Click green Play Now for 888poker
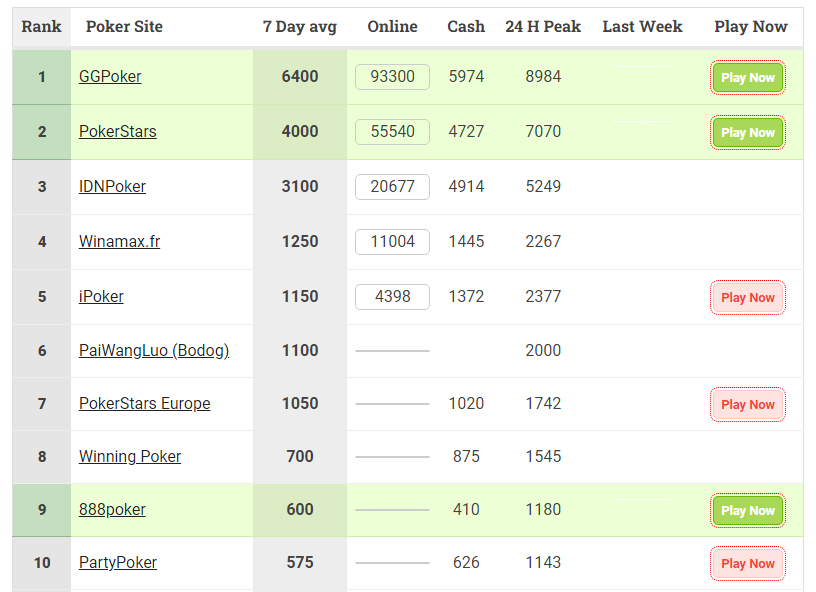816x592 pixels. point(747,511)
